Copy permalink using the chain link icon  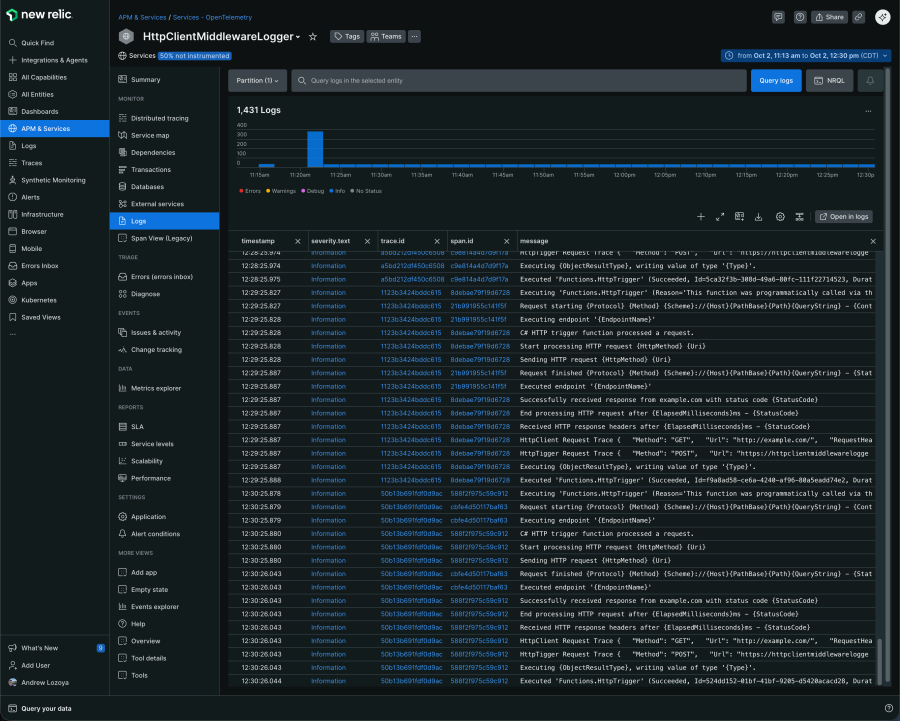pyautogui.click(x=858, y=17)
